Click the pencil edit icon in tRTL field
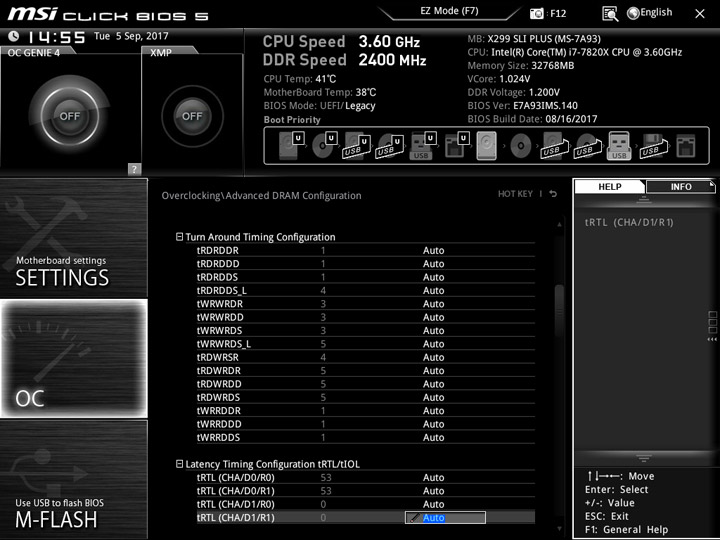720x540 pixels. click(414, 518)
